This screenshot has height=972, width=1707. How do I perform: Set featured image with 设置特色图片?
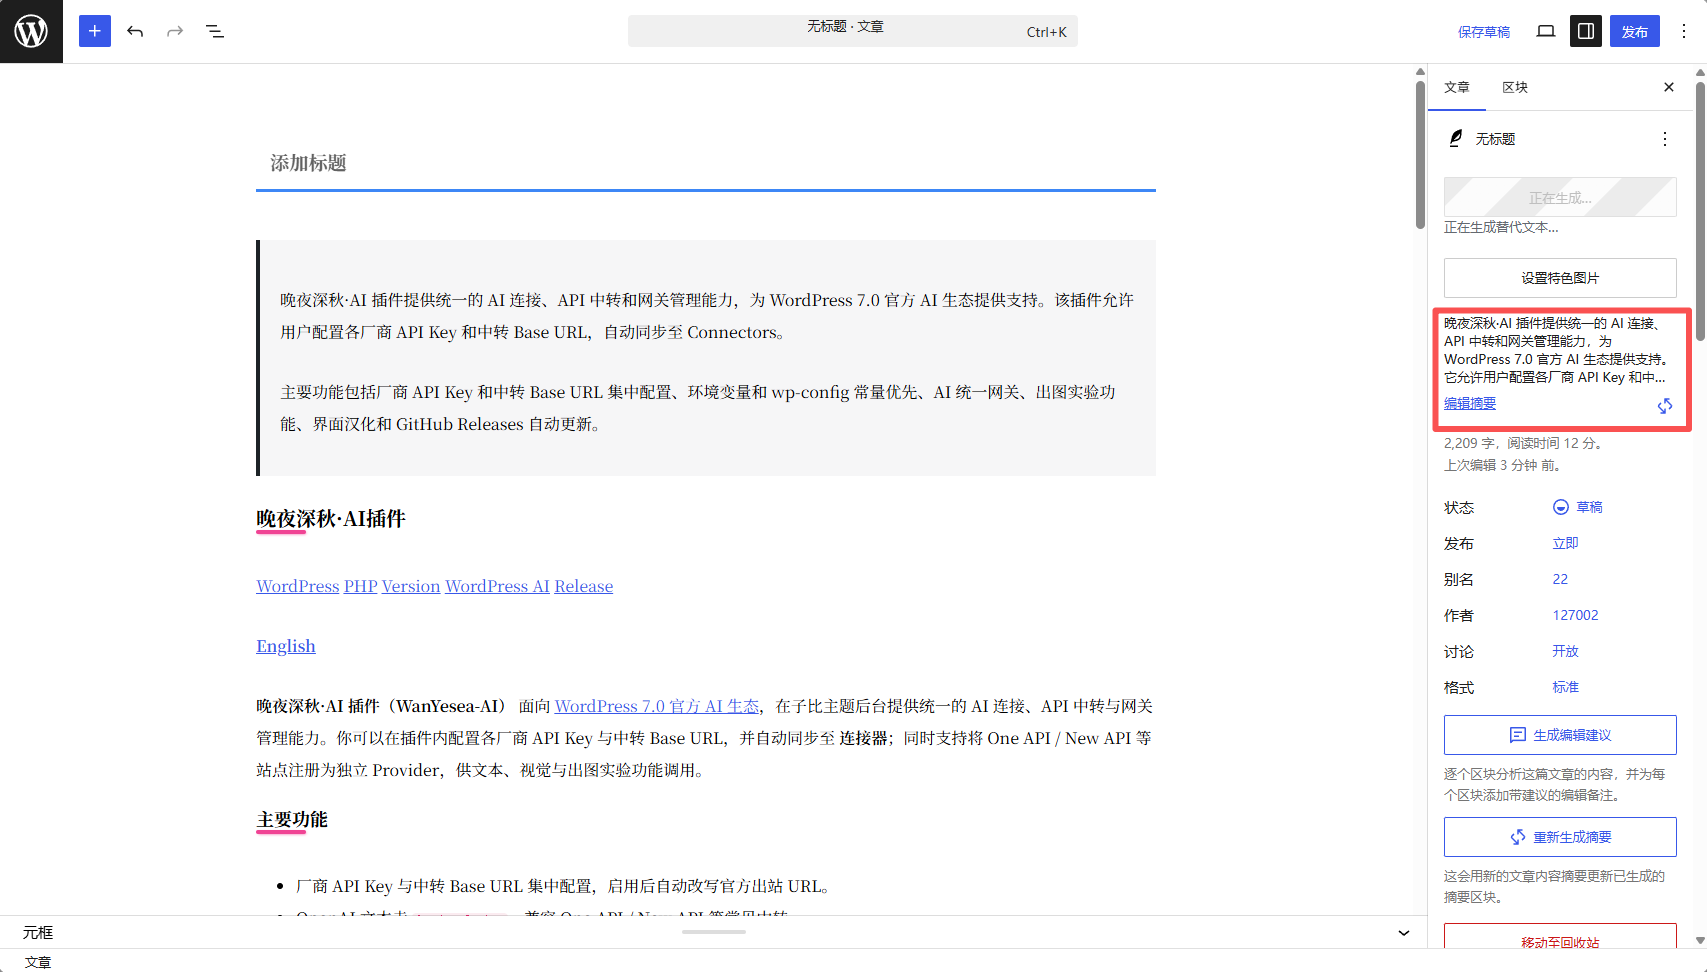pyautogui.click(x=1560, y=278)
